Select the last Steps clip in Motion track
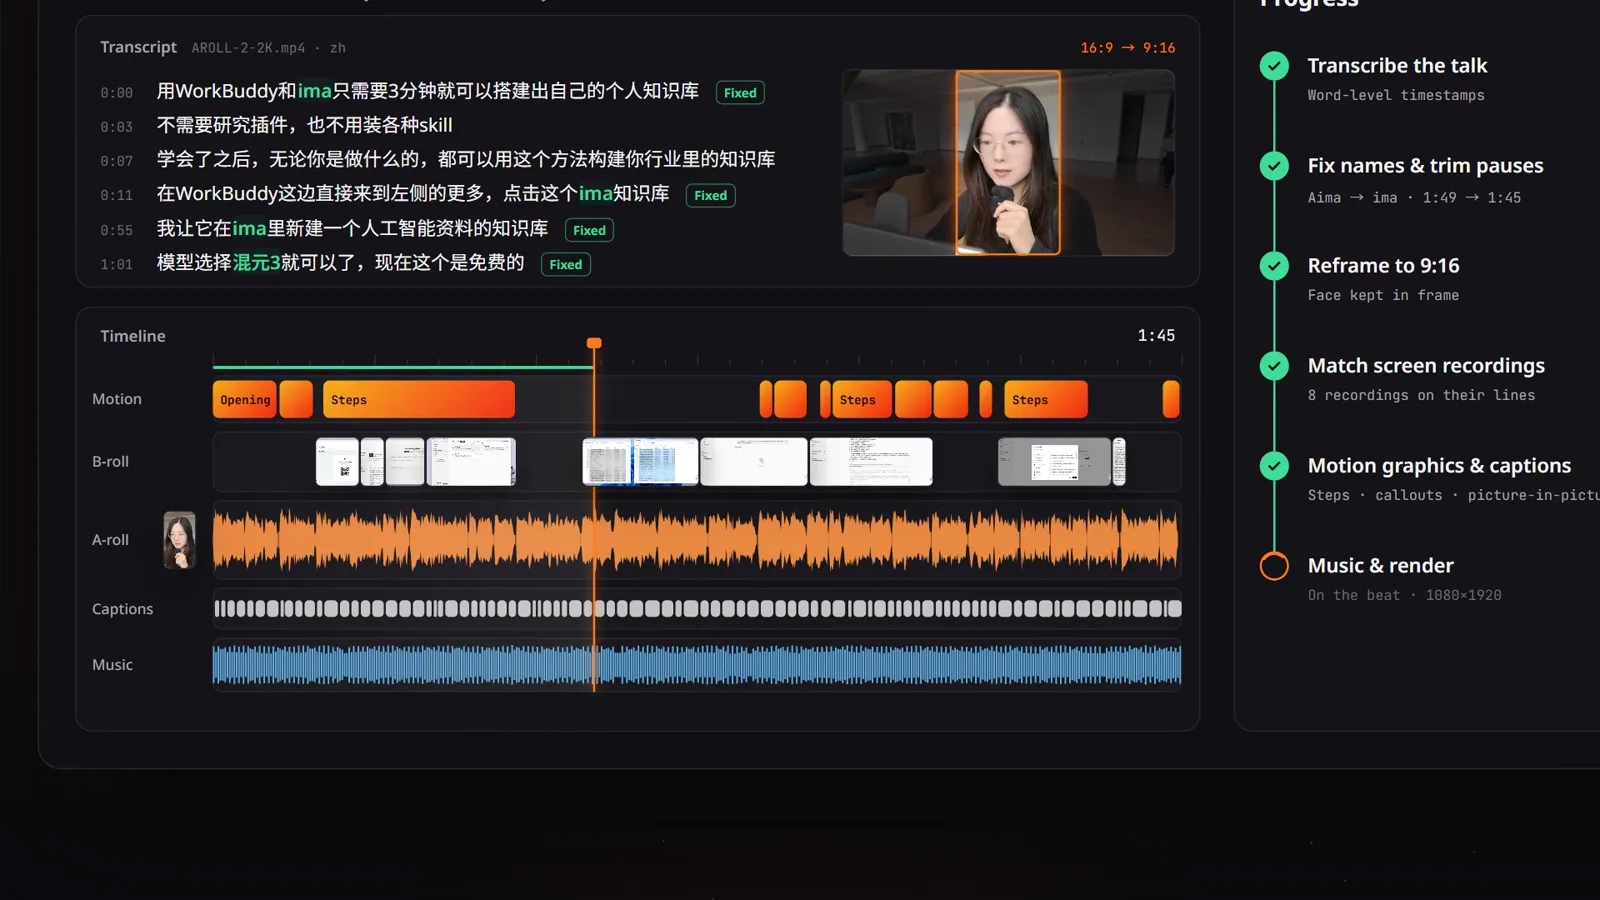Image resolution: width=1600 pixels, height=900 pixels. pyautogui.click(x=1046, y=399)
